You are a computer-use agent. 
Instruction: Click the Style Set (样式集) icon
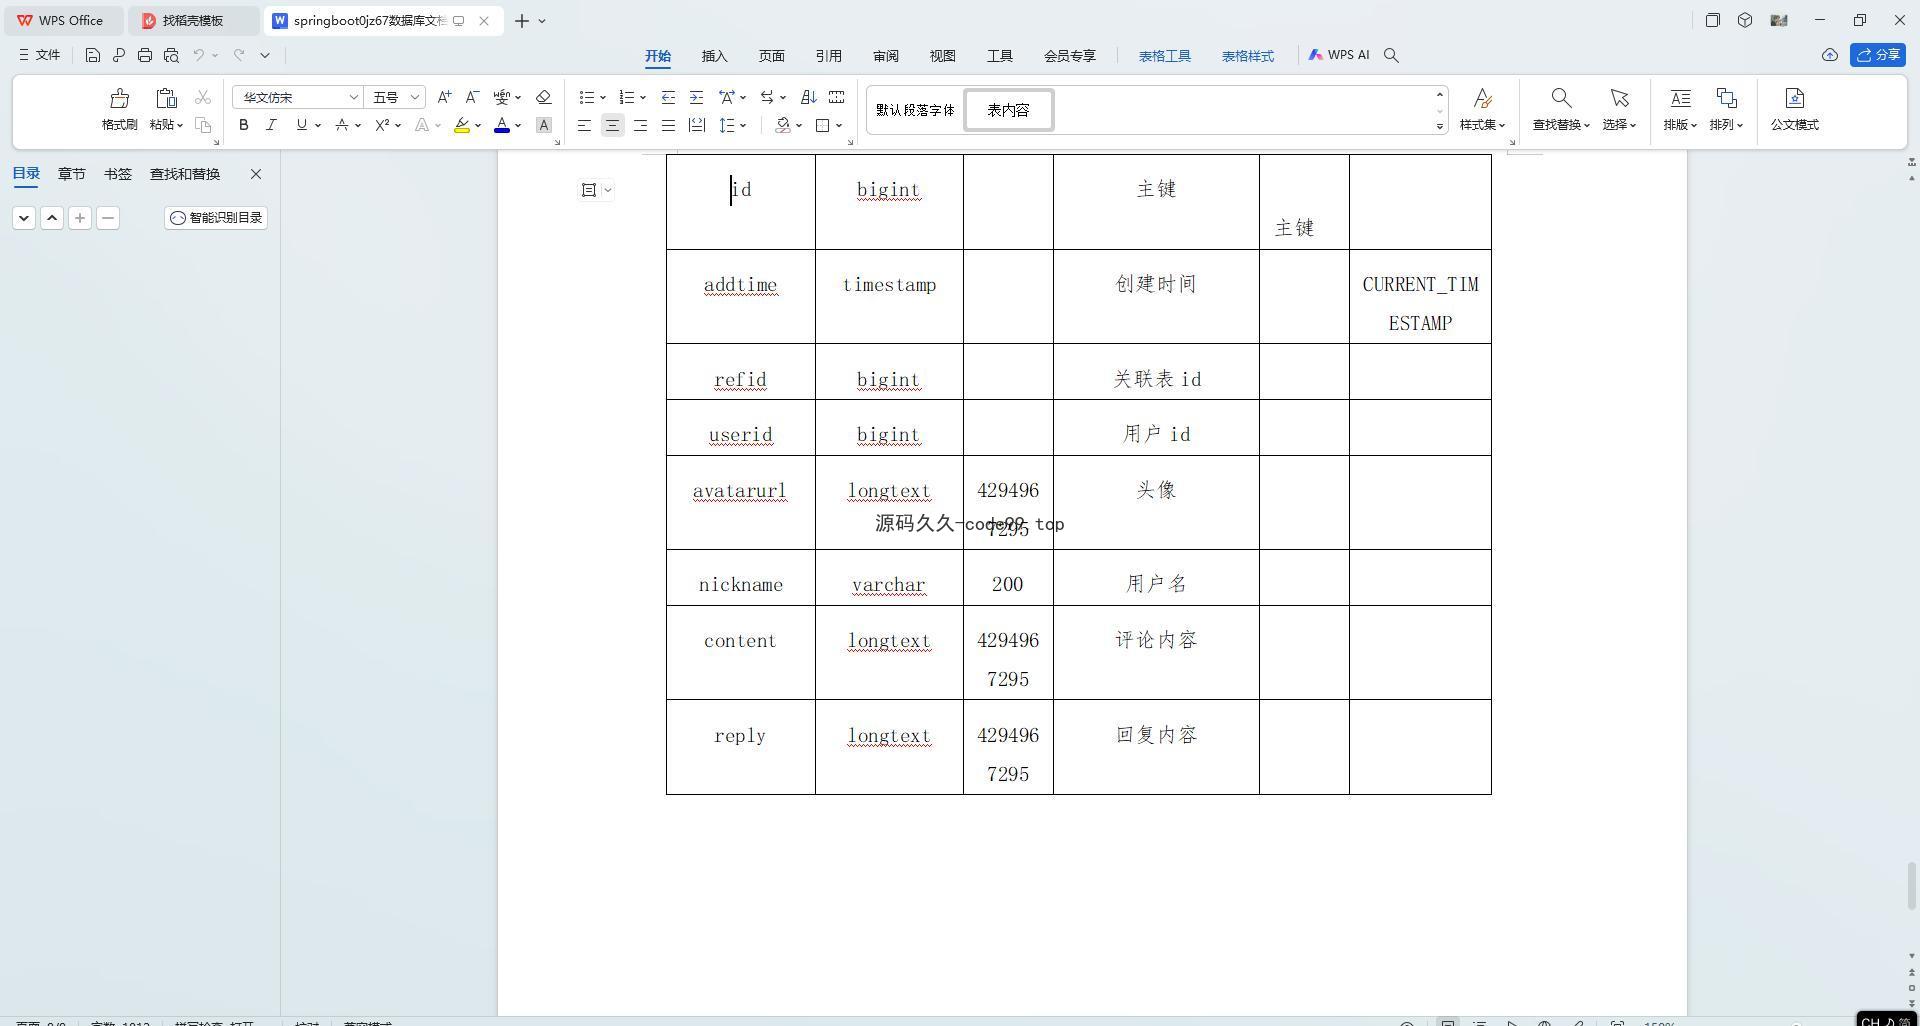(x=1482, y=98)
